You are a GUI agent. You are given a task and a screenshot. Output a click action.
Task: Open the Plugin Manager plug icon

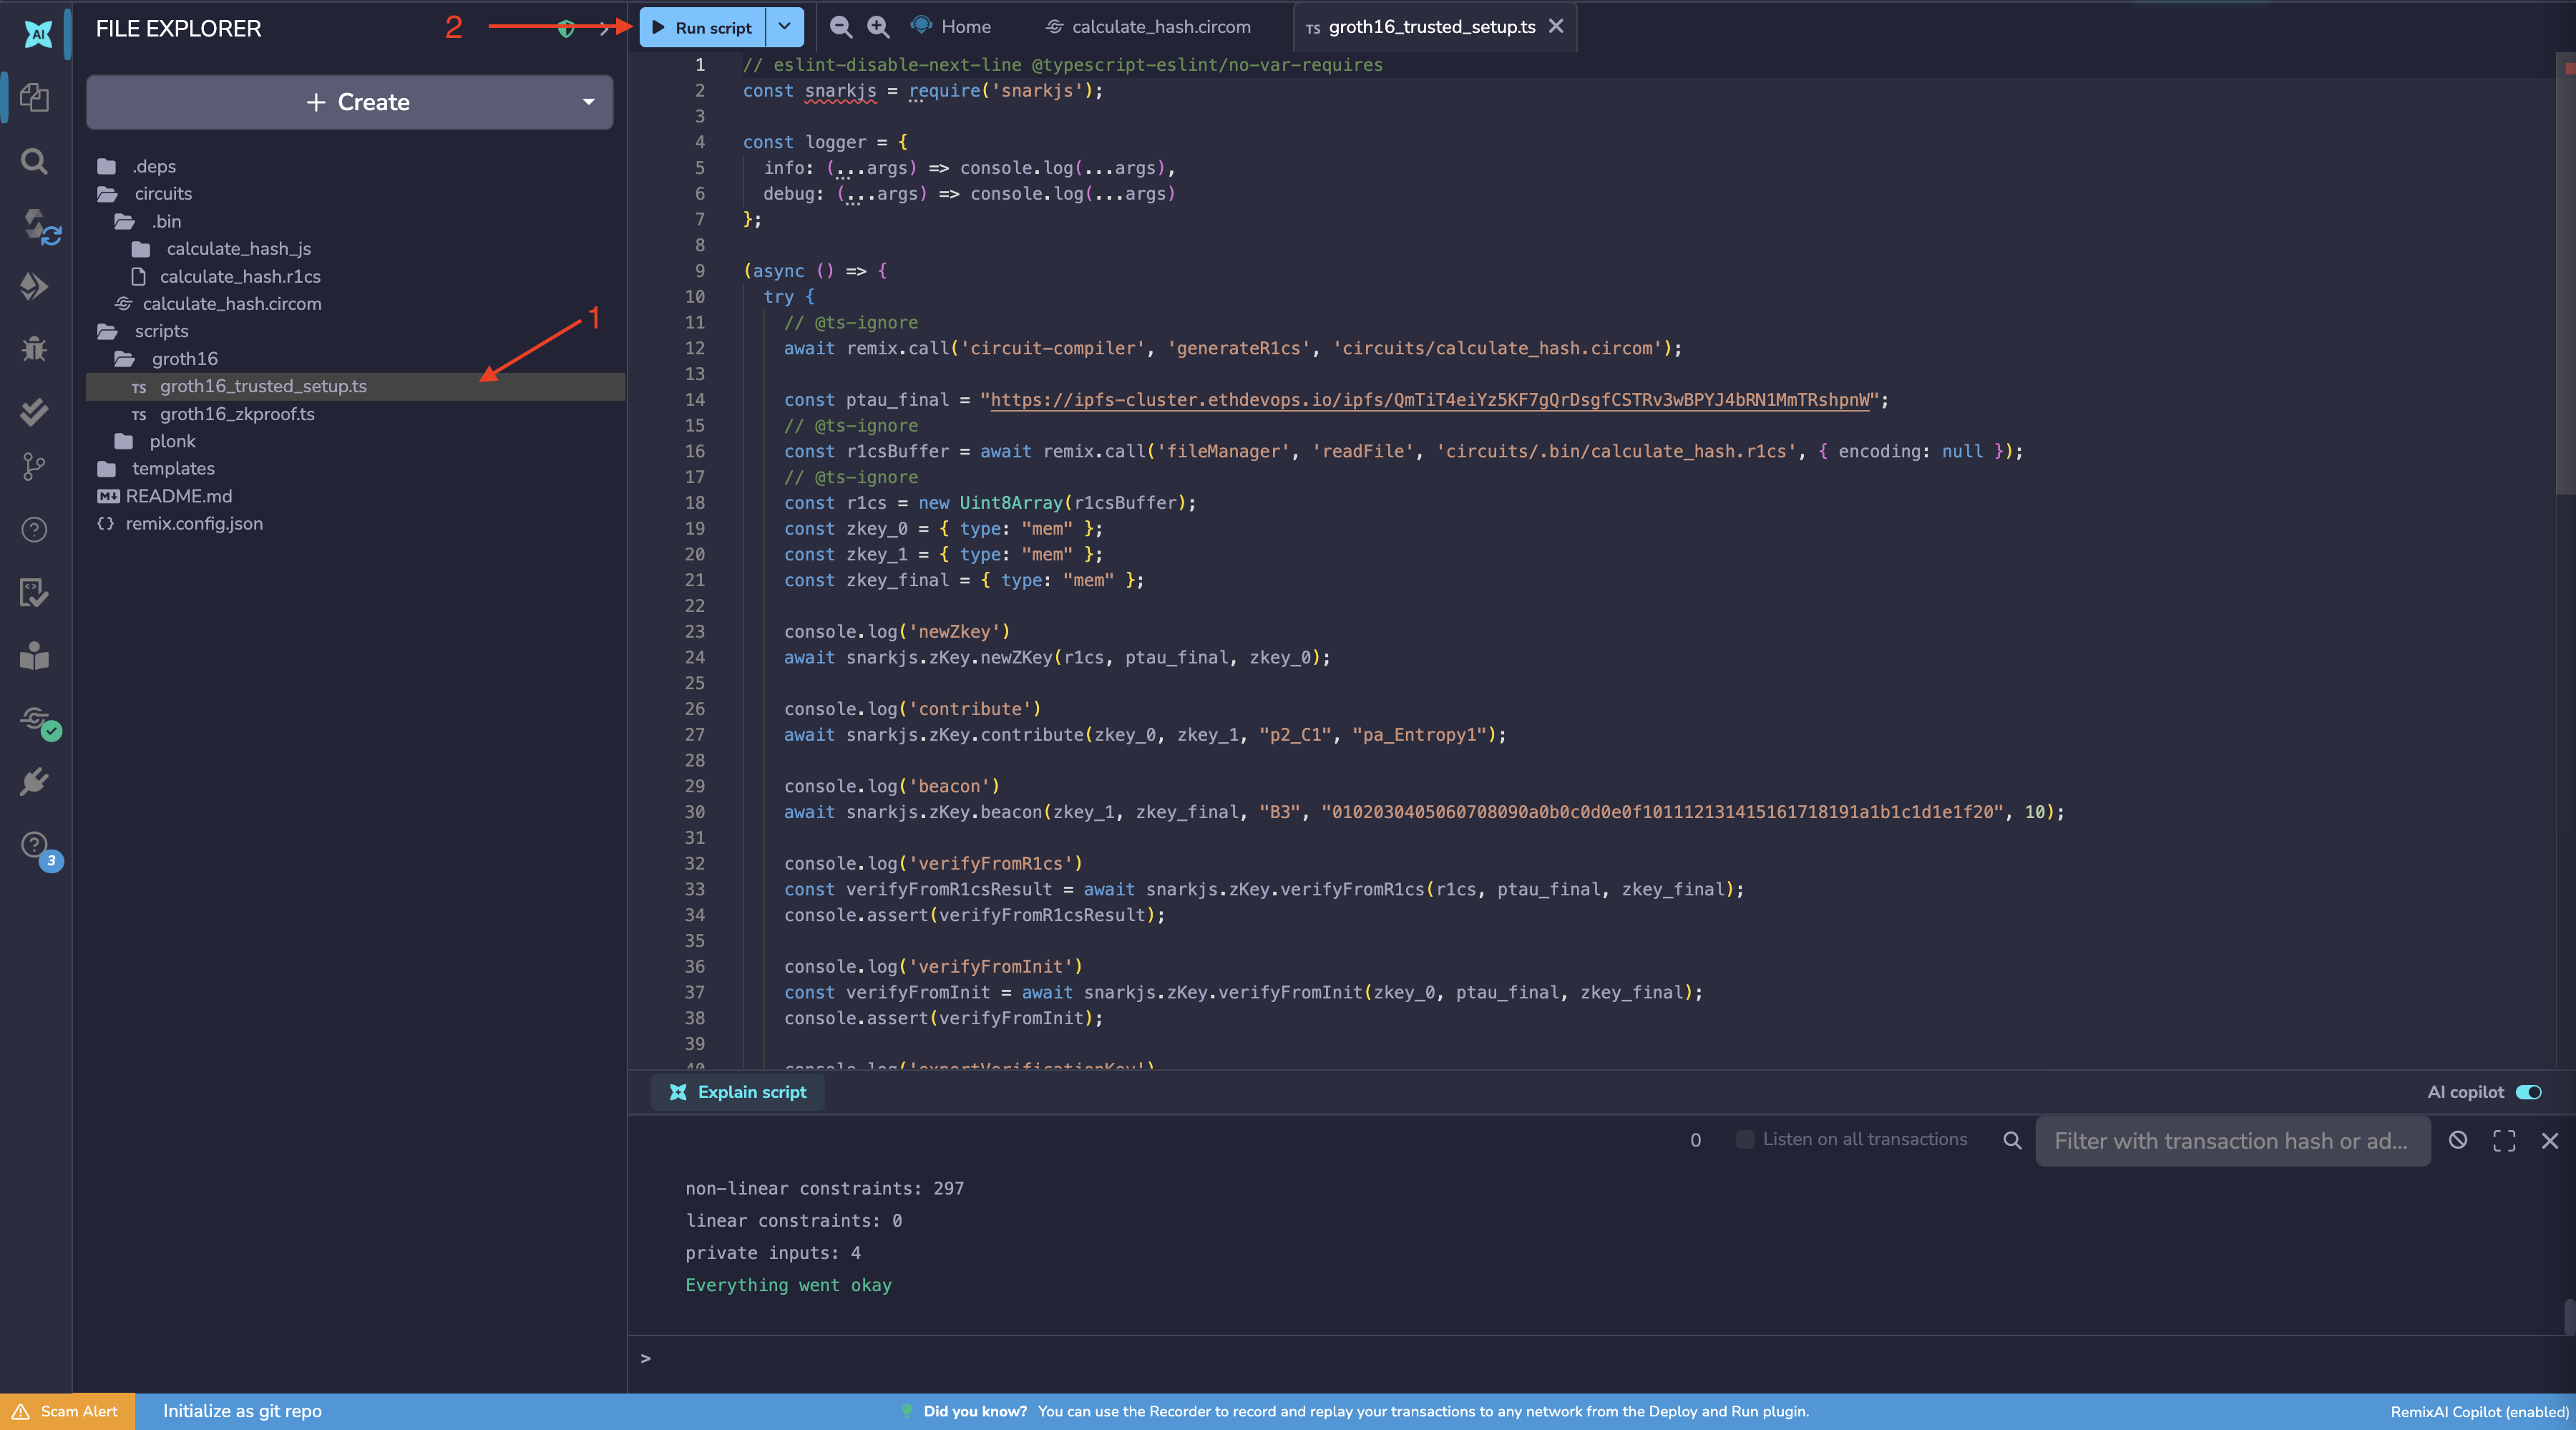point(35,782)
